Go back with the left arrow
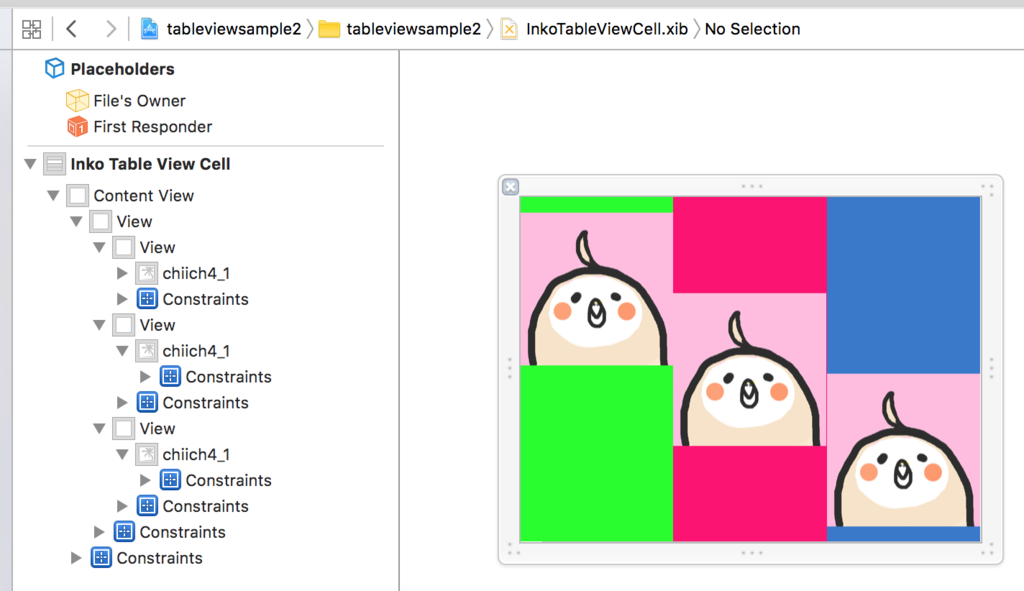 pos(72,29)
